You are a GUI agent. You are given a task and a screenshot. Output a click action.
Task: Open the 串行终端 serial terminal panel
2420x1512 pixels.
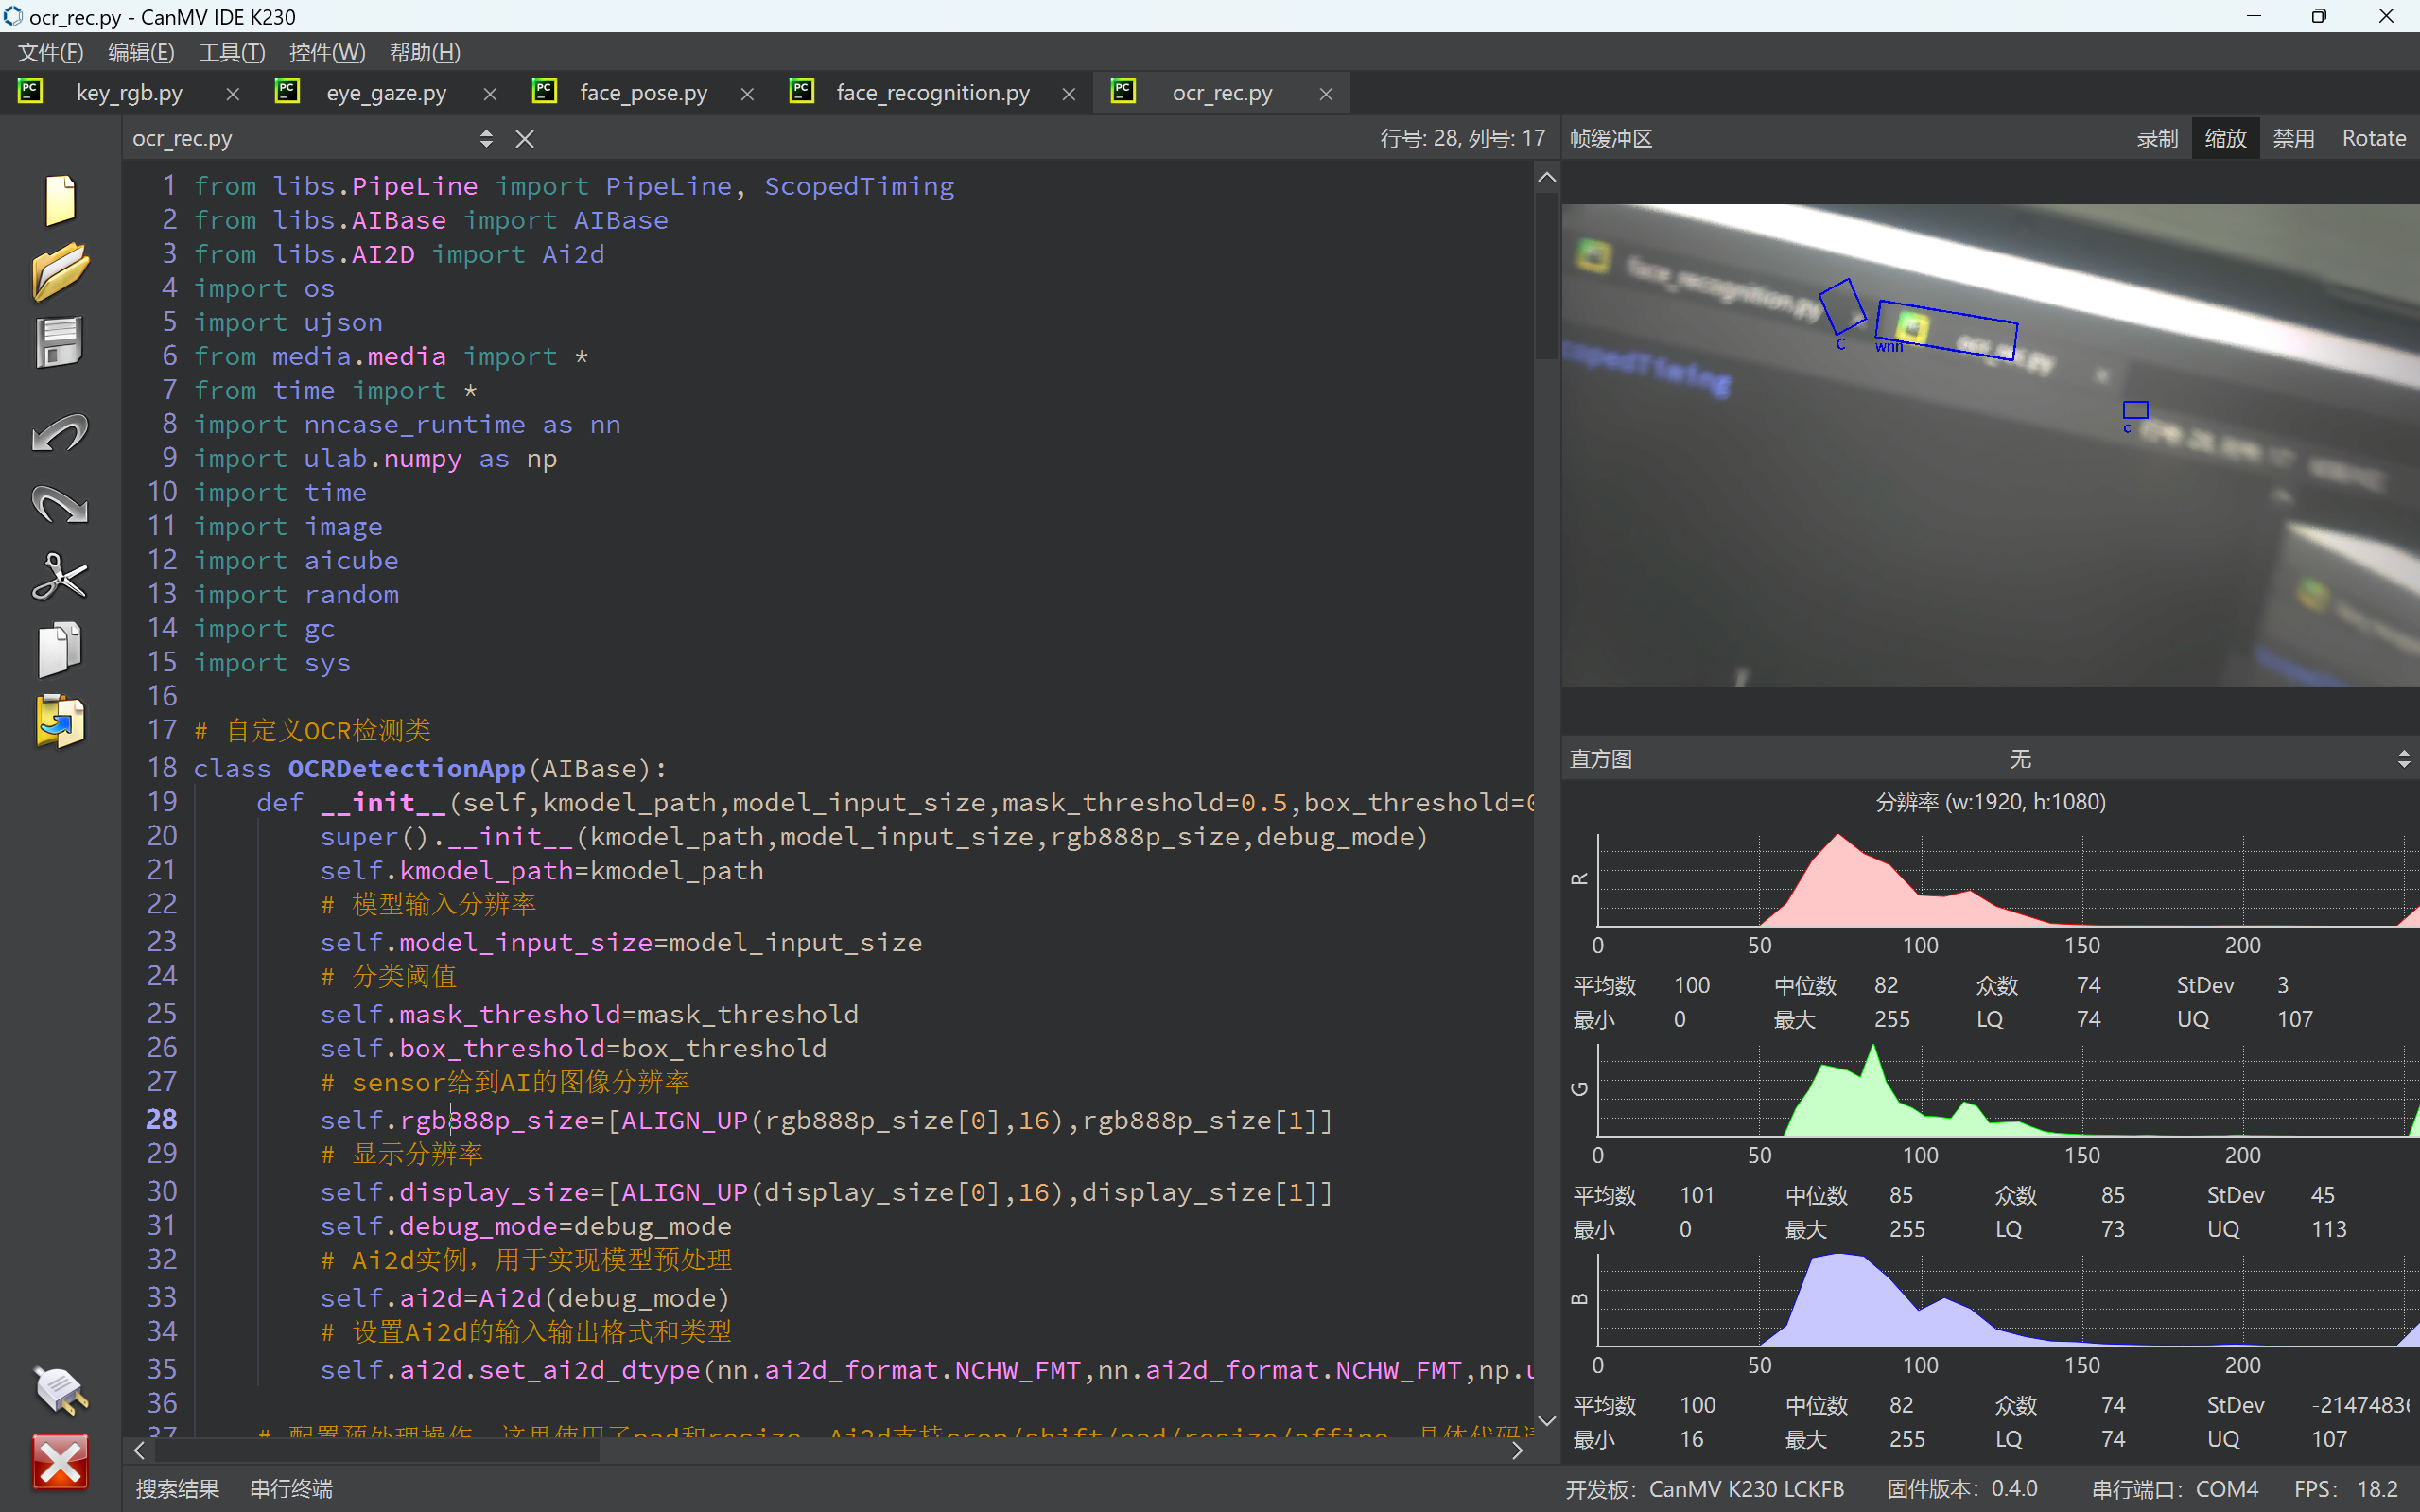click(x=291, y=1489)
